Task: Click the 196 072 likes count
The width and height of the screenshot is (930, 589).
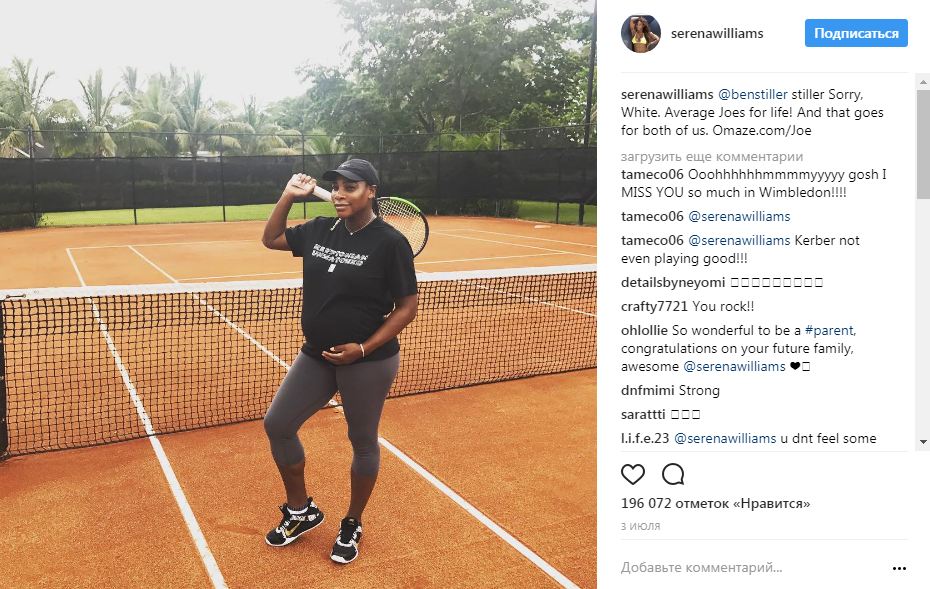Action: 715,504
